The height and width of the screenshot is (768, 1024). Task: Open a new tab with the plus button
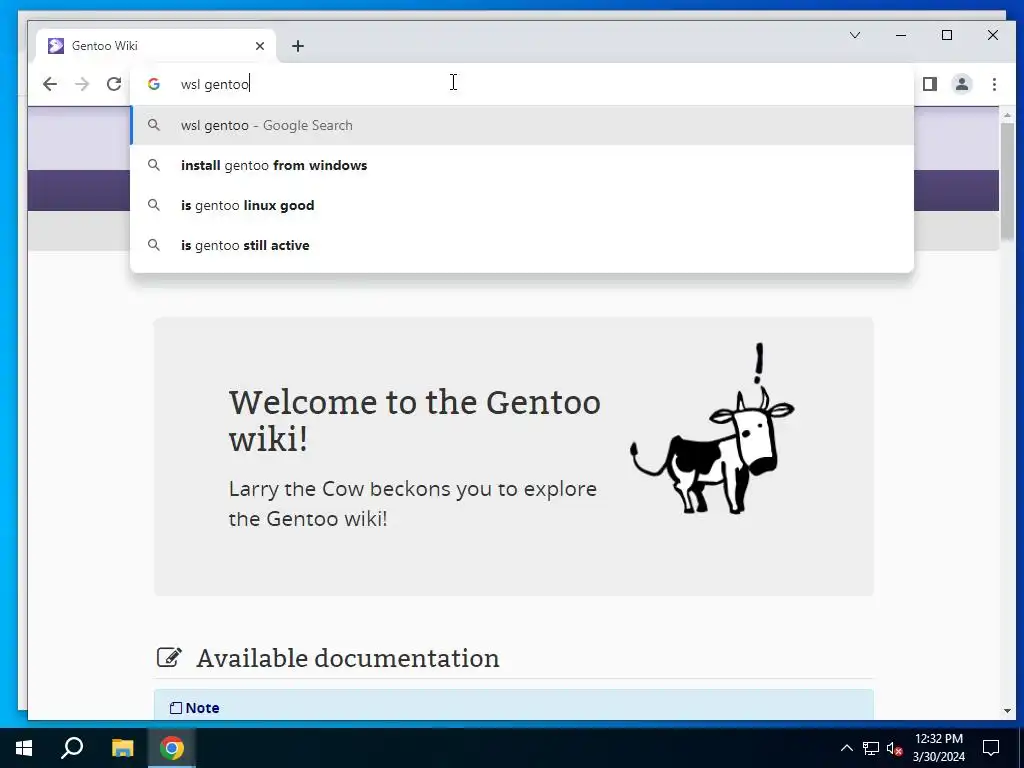[298, 46]
